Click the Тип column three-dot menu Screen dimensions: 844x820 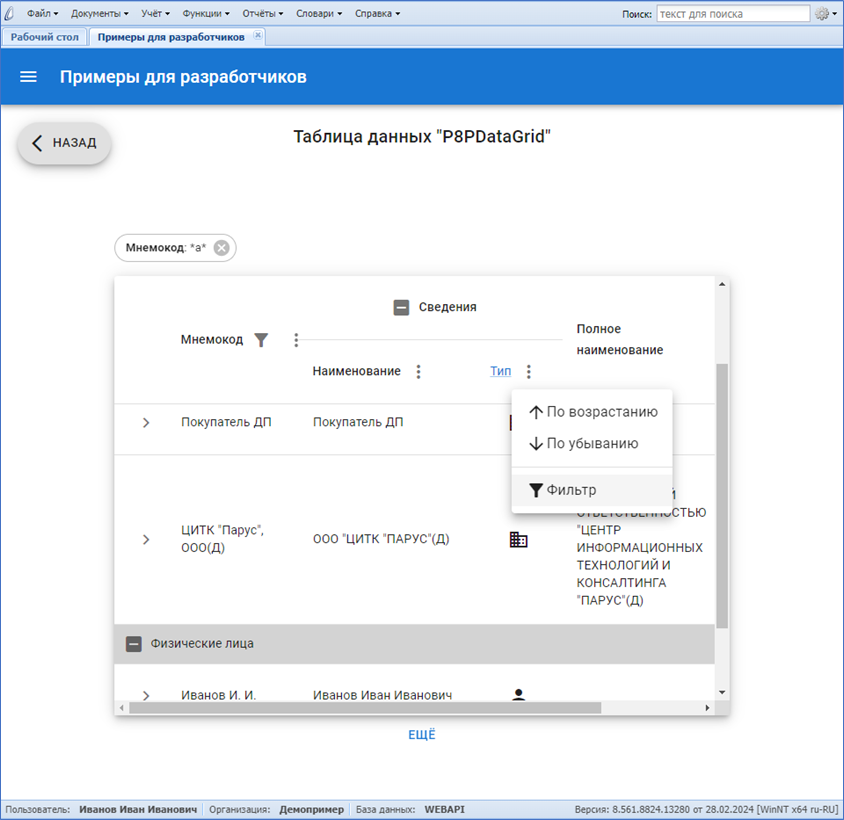point(528,372)
